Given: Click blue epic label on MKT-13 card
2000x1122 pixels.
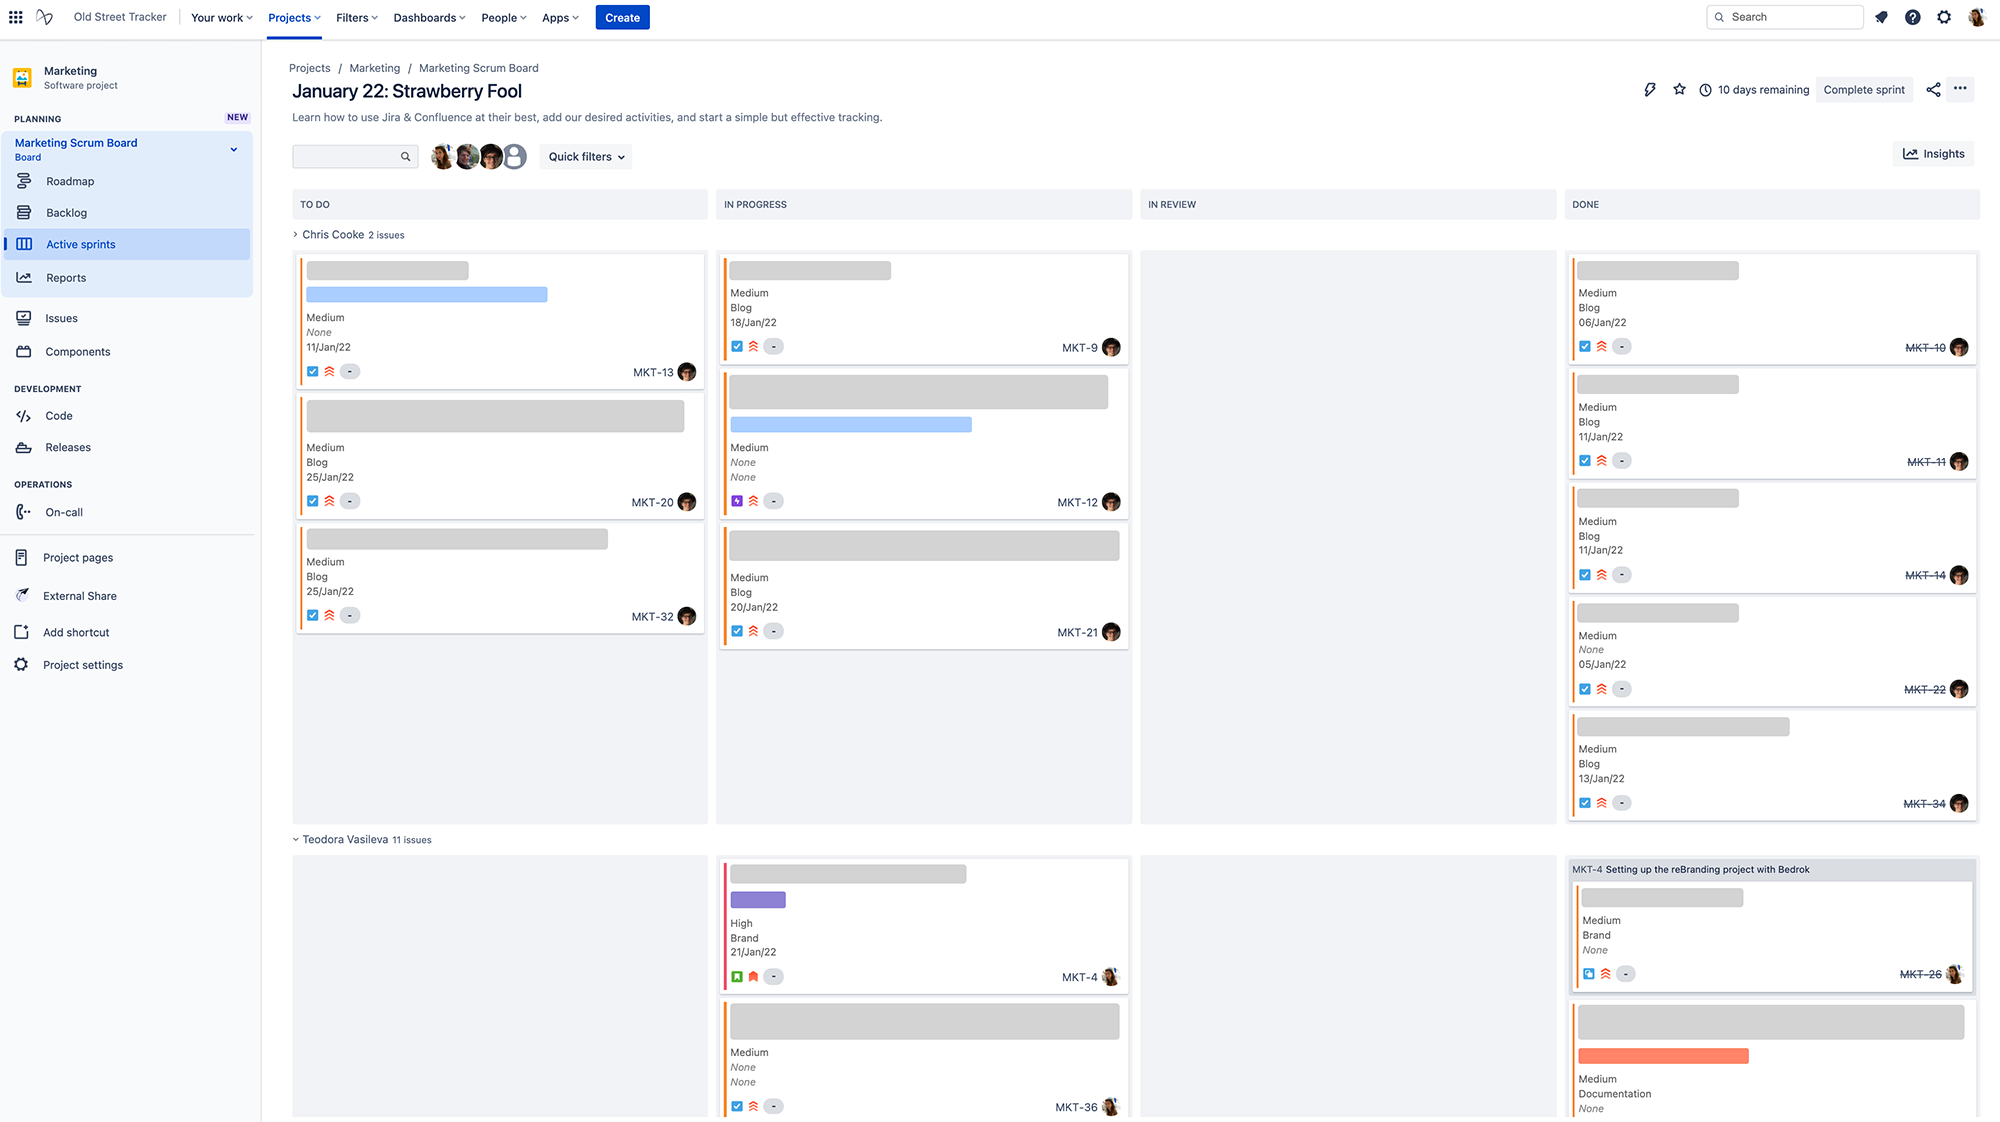Looking at the screenshot, I should (x=427, y=295).
